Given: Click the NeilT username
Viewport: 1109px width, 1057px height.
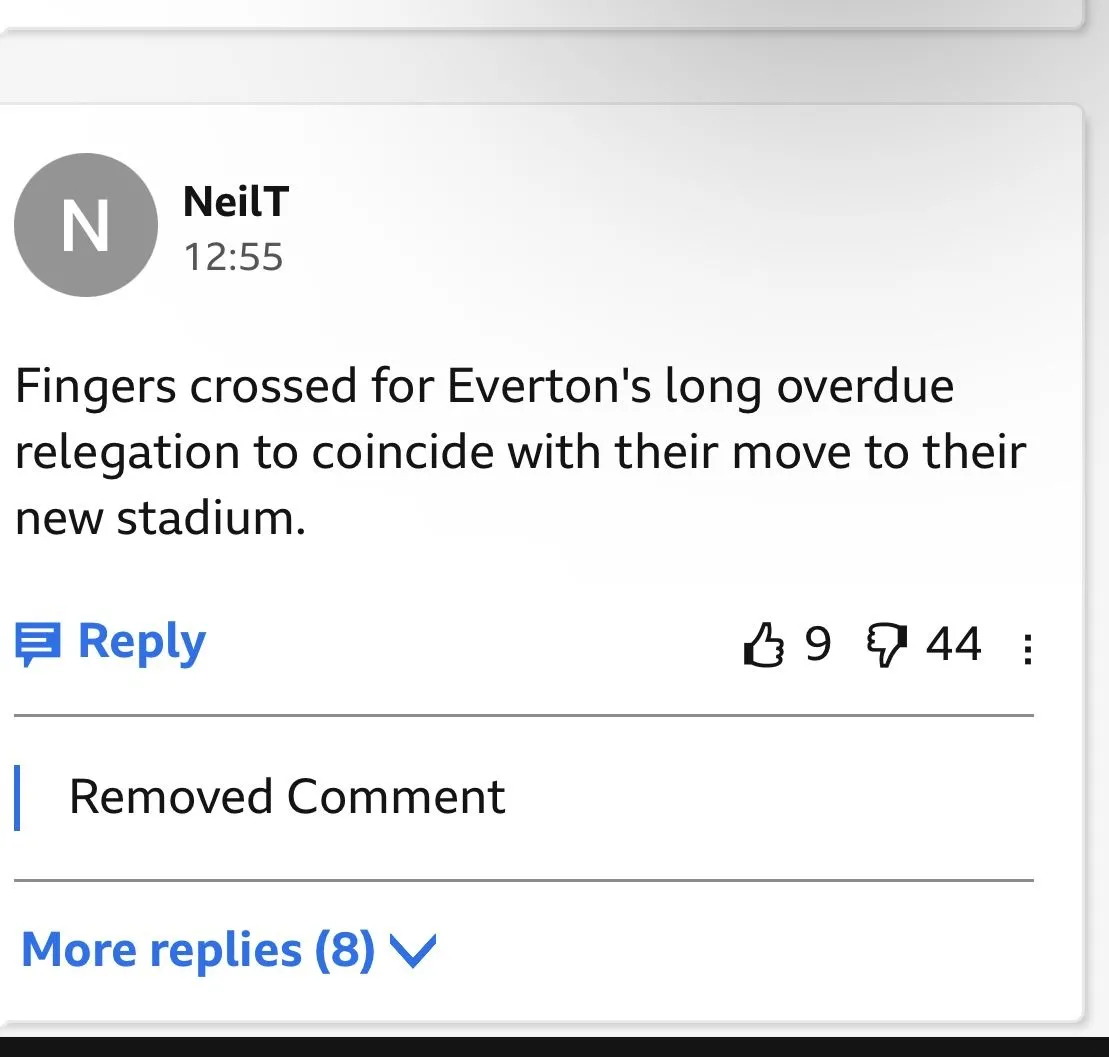Looking at the screenshot, I should point(236,202).
